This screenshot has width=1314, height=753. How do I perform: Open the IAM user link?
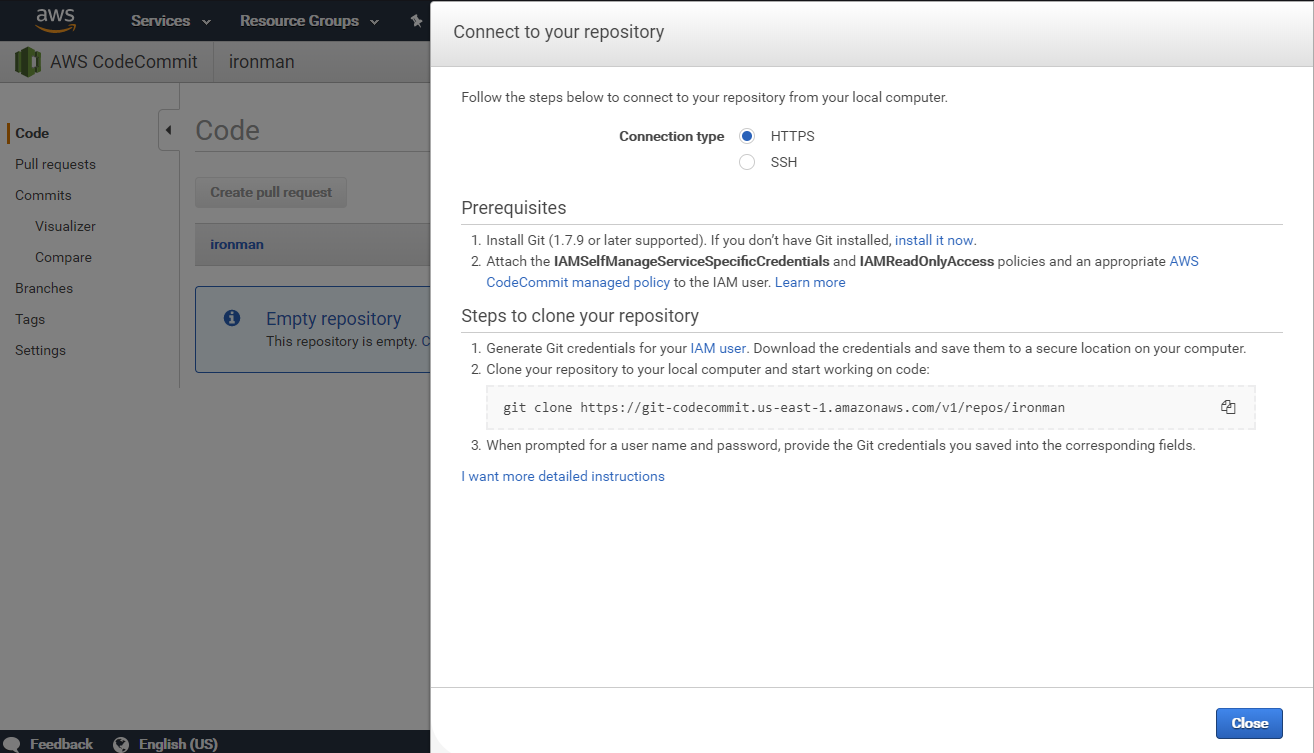(x=718, y=348)
